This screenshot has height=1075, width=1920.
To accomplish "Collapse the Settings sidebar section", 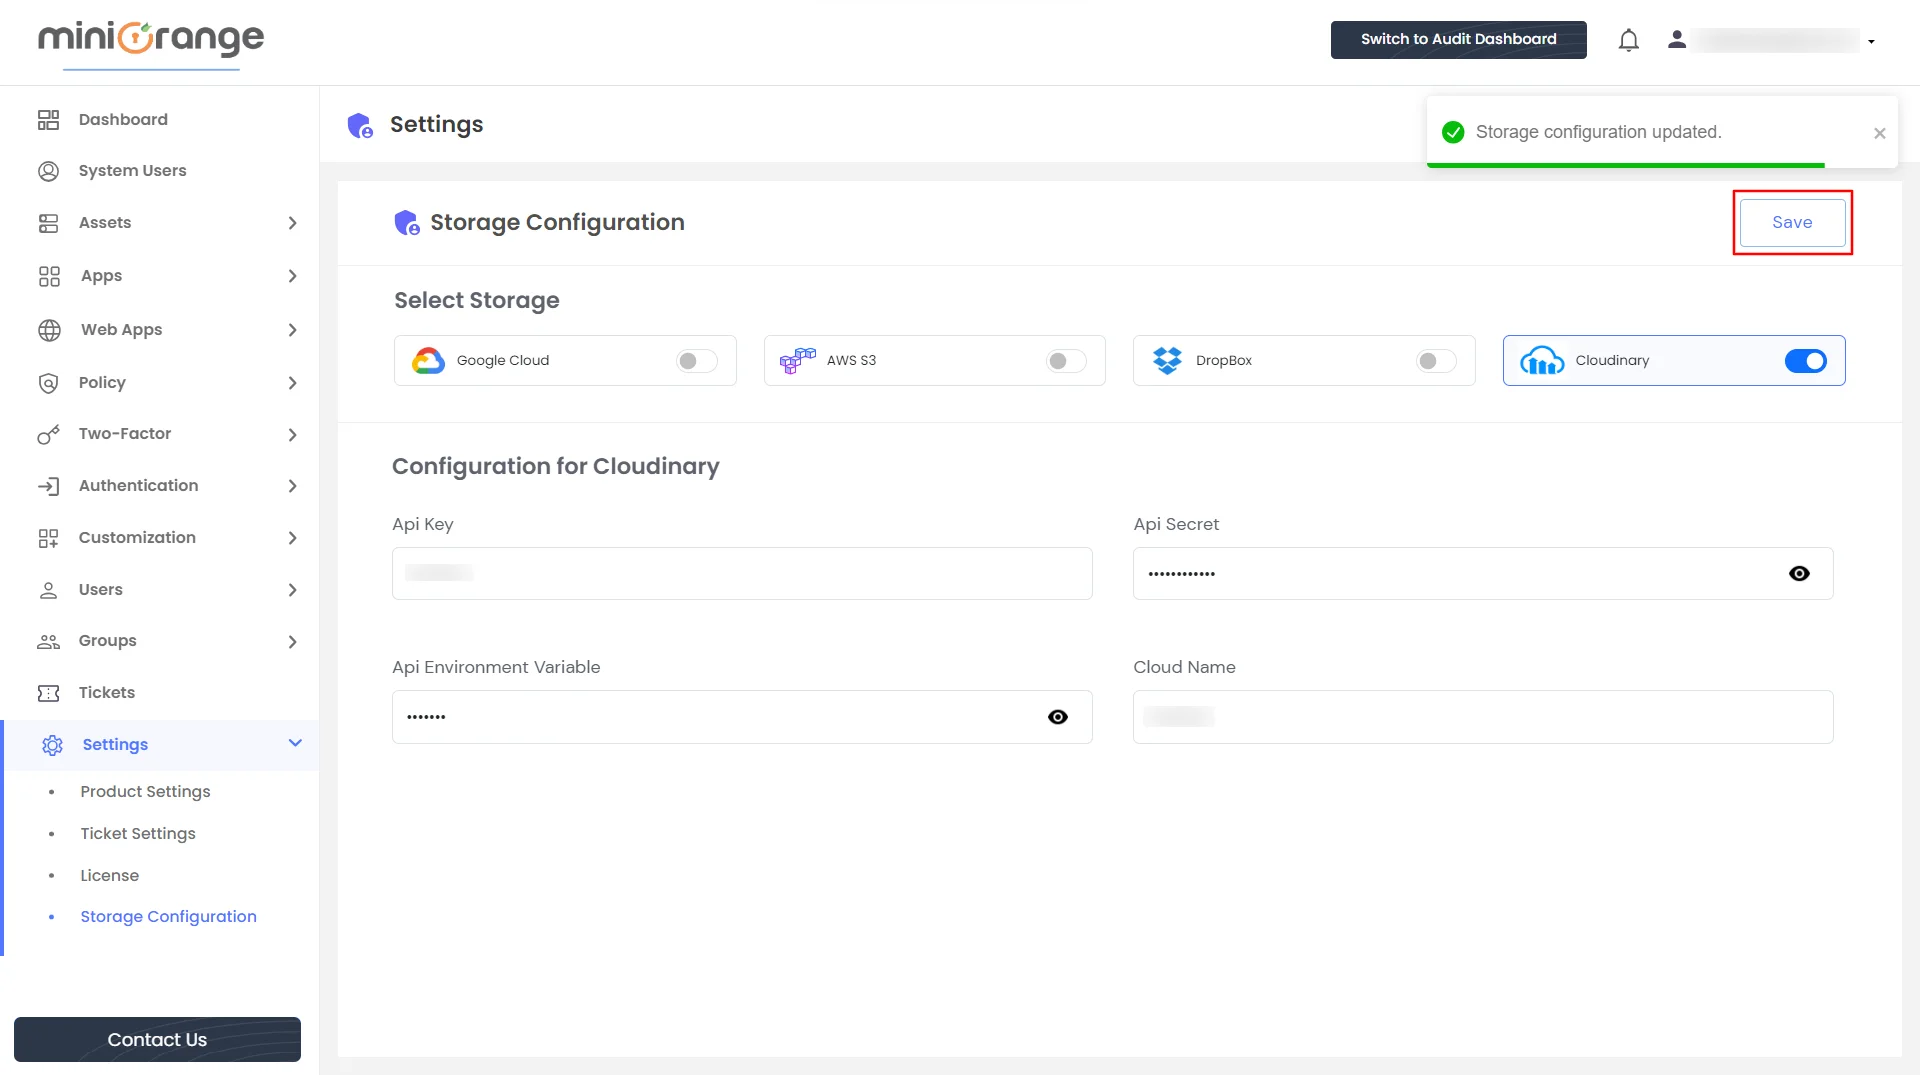I will [295, 743].
